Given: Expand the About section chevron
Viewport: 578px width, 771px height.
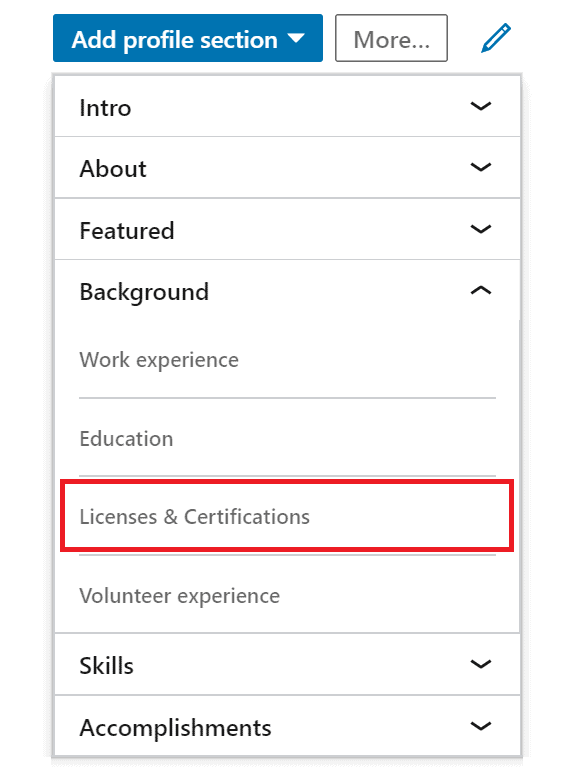Looking at the screenshot, I should click(481, 168).
